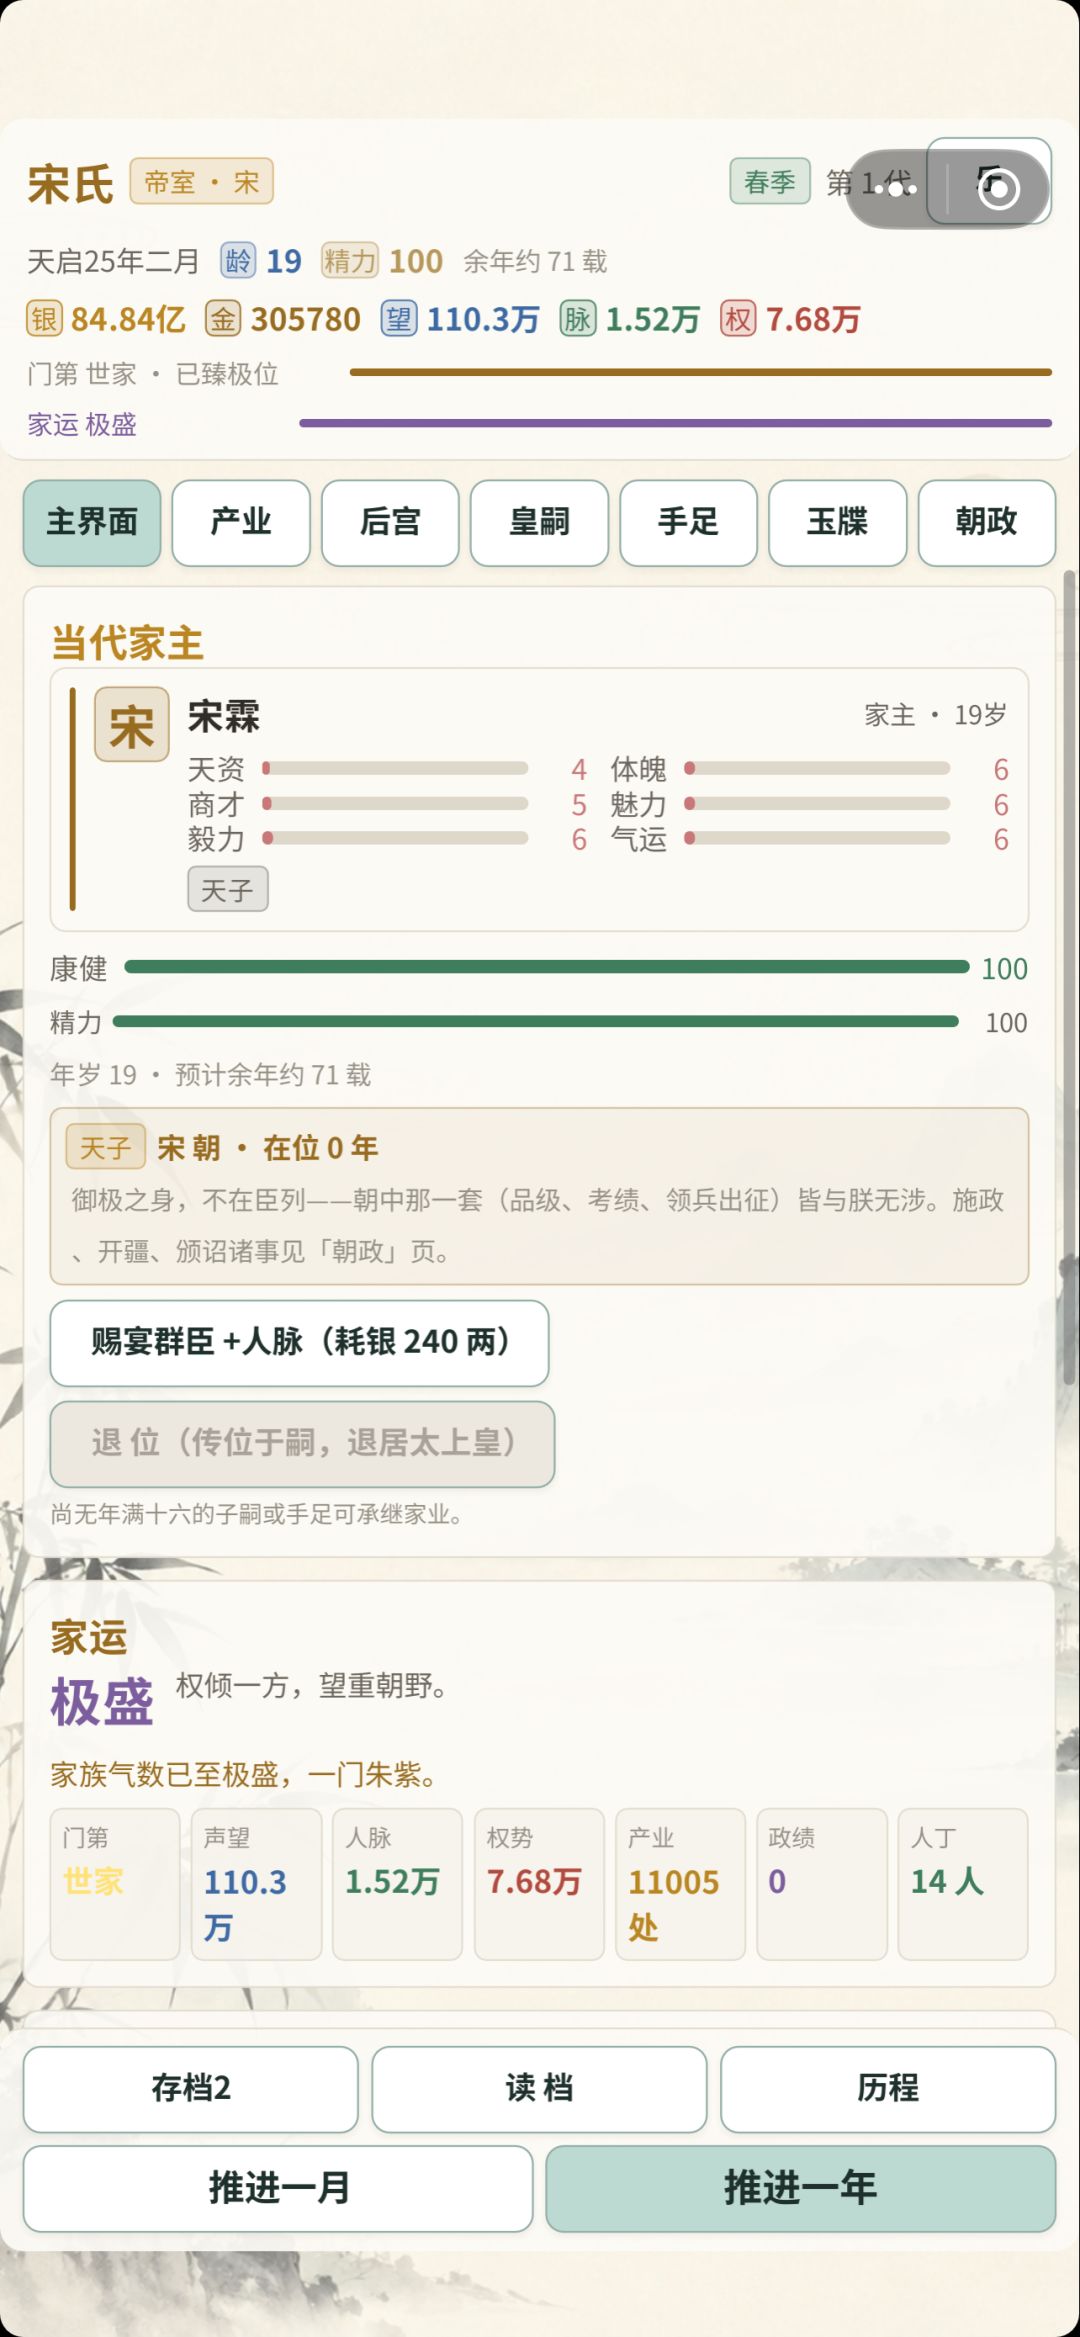Tap the 宋 family avatar tile
The height and width of the screenshot is (2337, 1080).
pyautogui.click(x=132, y=724)
